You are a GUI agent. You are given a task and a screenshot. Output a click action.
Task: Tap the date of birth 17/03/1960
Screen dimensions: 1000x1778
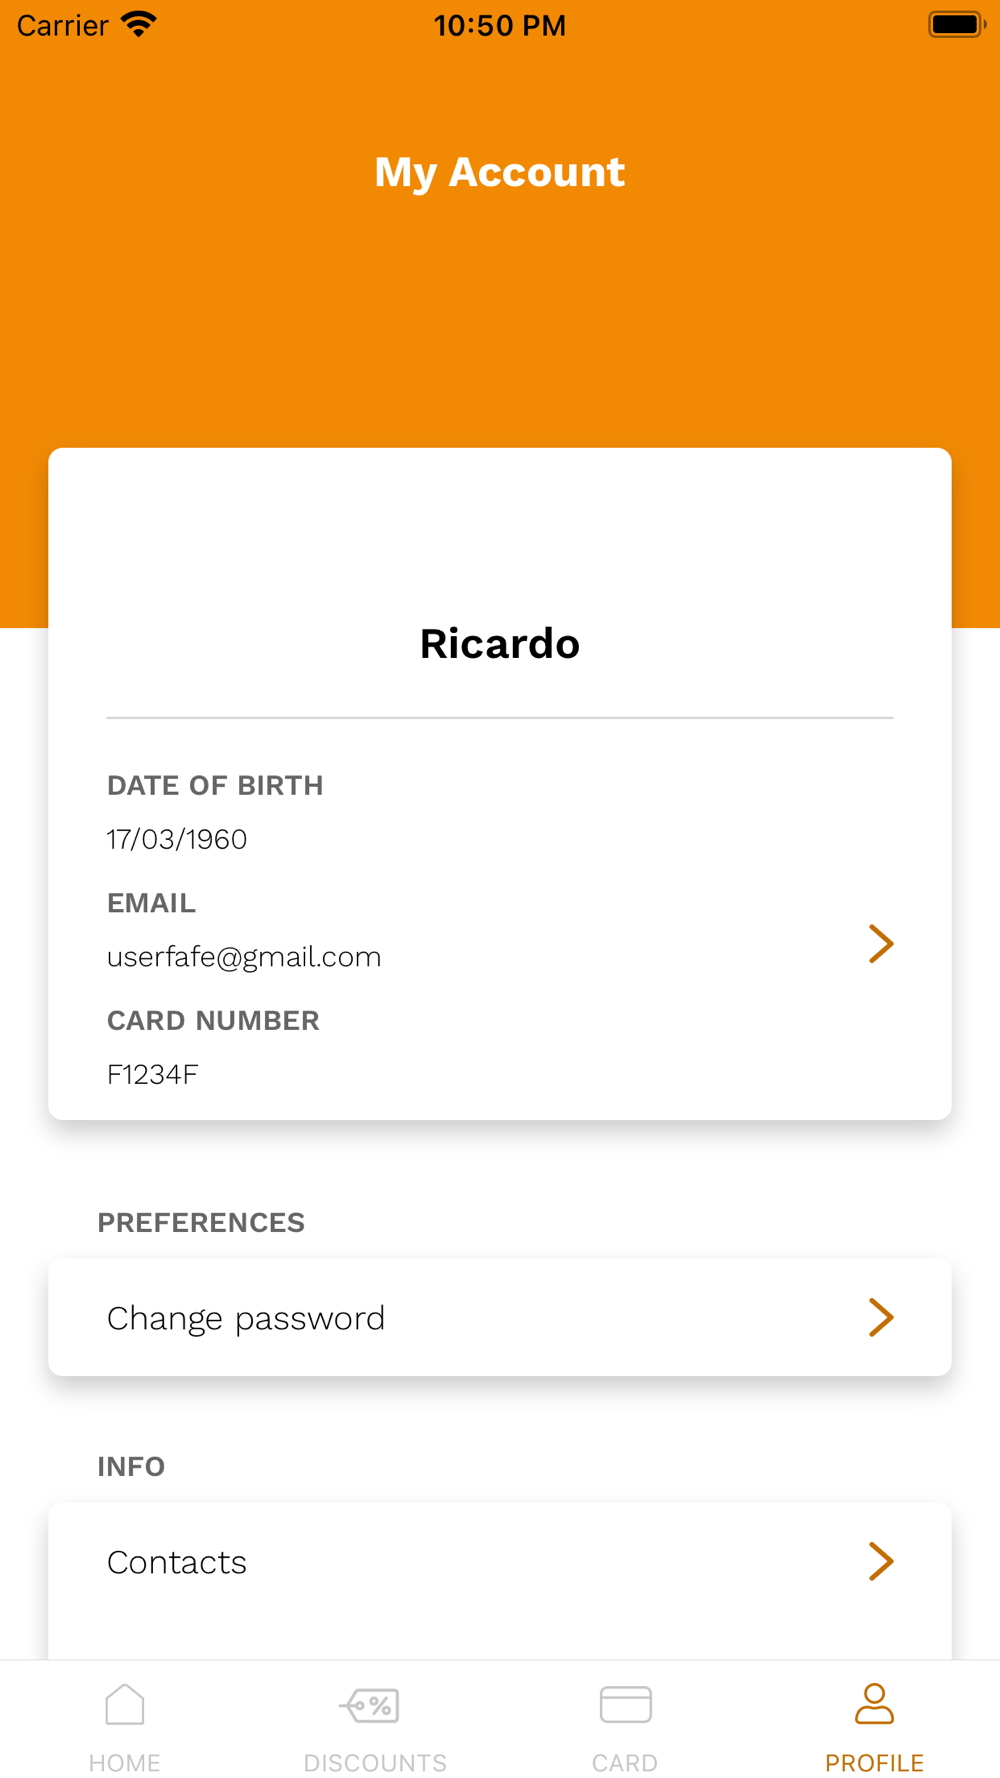click(177, 839)
